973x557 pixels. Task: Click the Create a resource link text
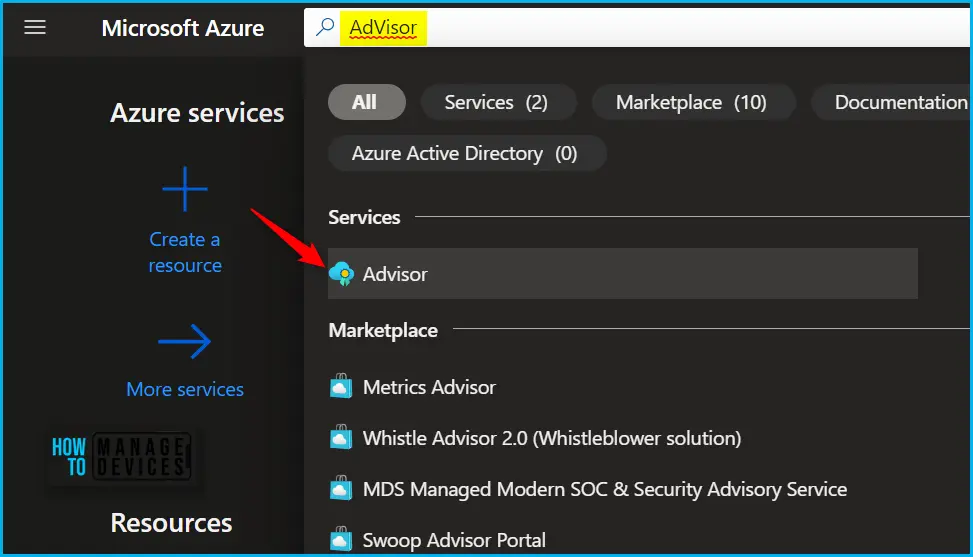[185, 252]
